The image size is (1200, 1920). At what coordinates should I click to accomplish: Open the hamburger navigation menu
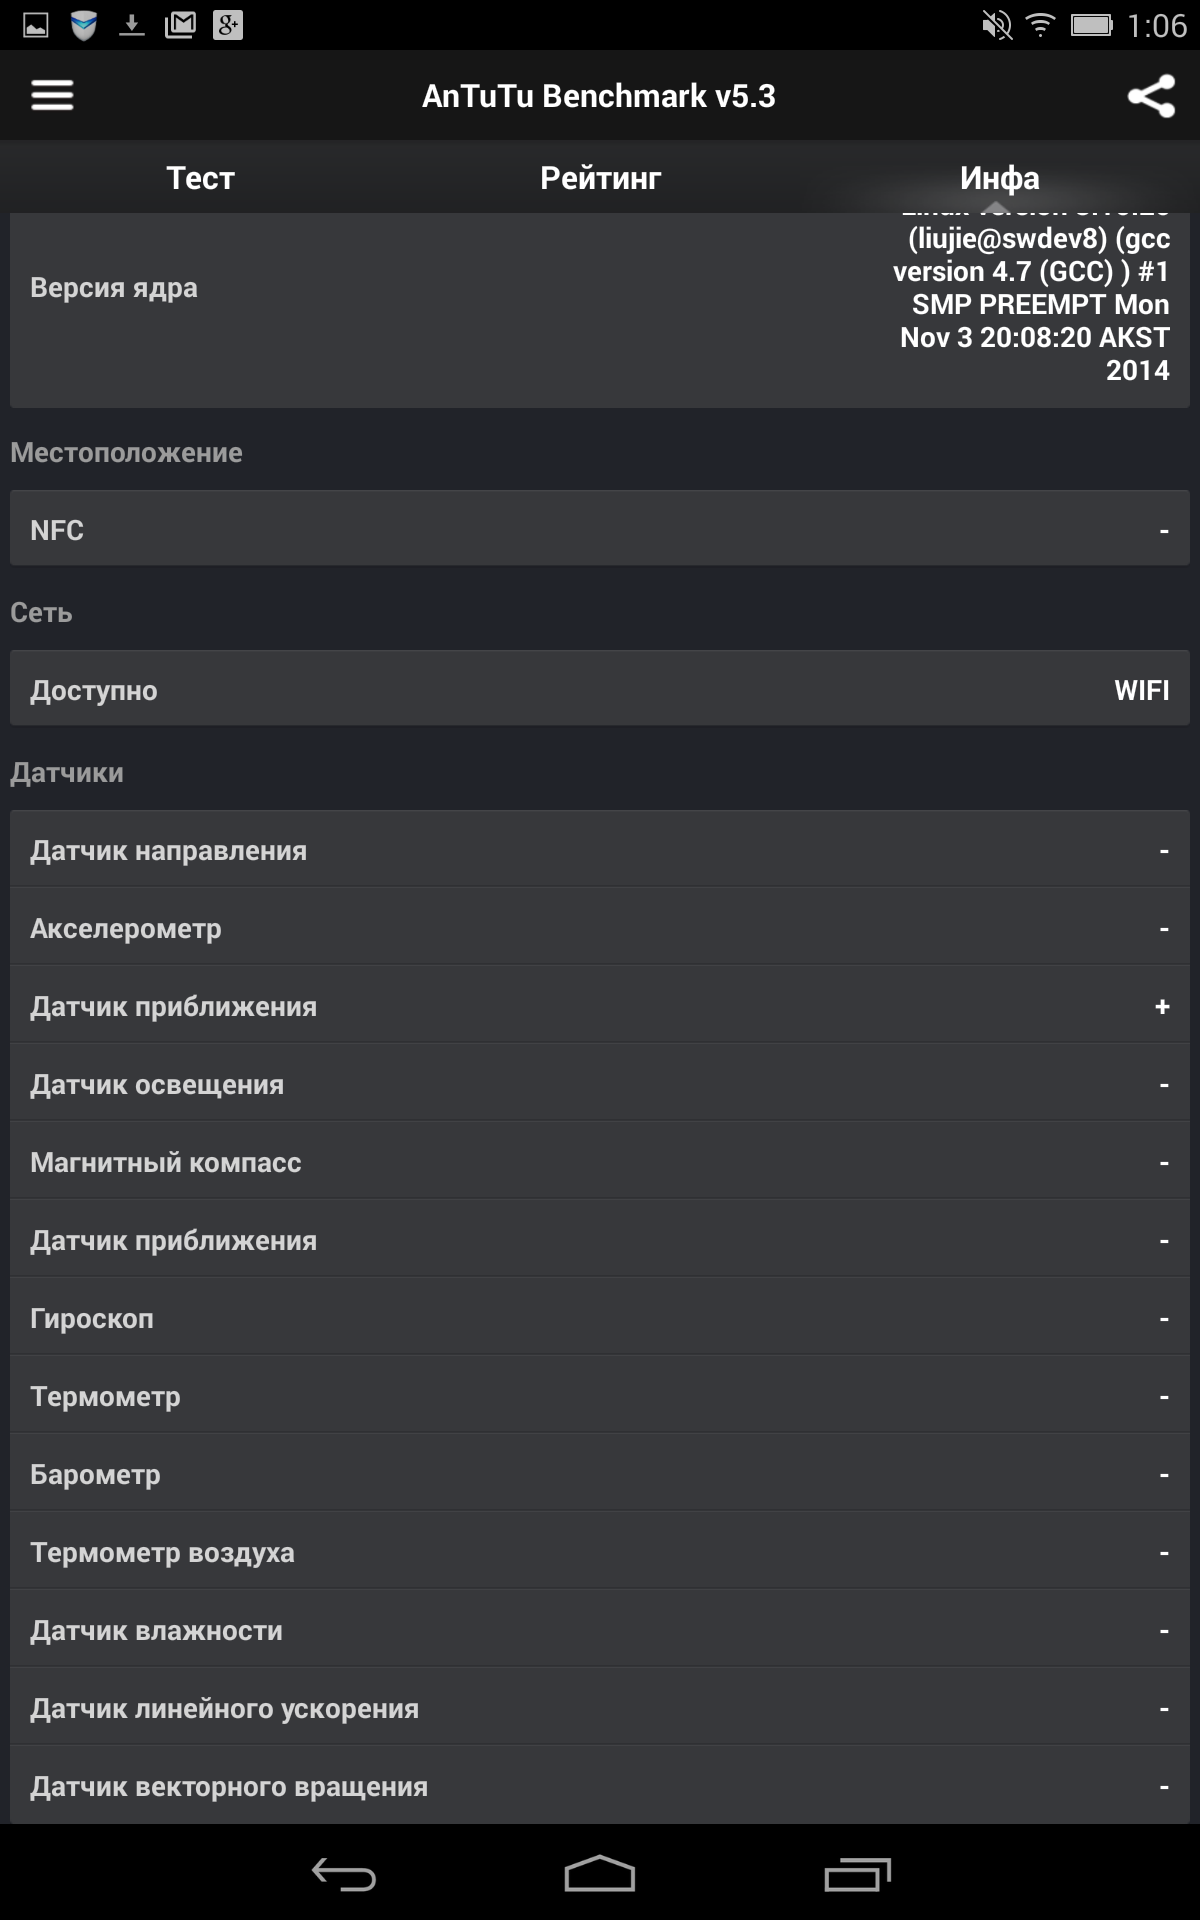click(x=52, y=95)
